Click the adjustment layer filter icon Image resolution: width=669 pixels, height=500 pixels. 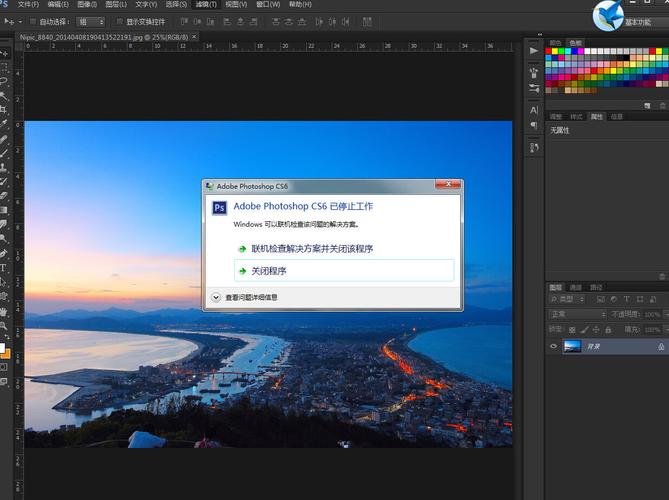tap(614, 299)
